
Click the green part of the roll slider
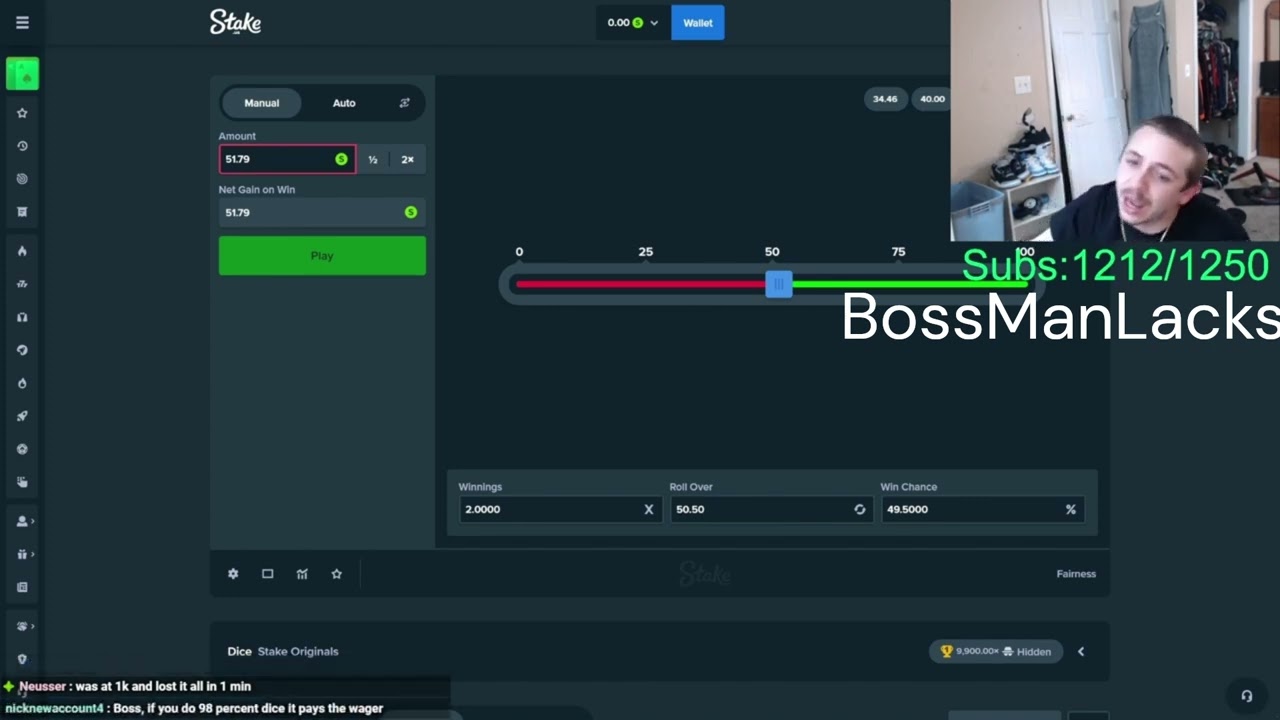click(908, 285)
